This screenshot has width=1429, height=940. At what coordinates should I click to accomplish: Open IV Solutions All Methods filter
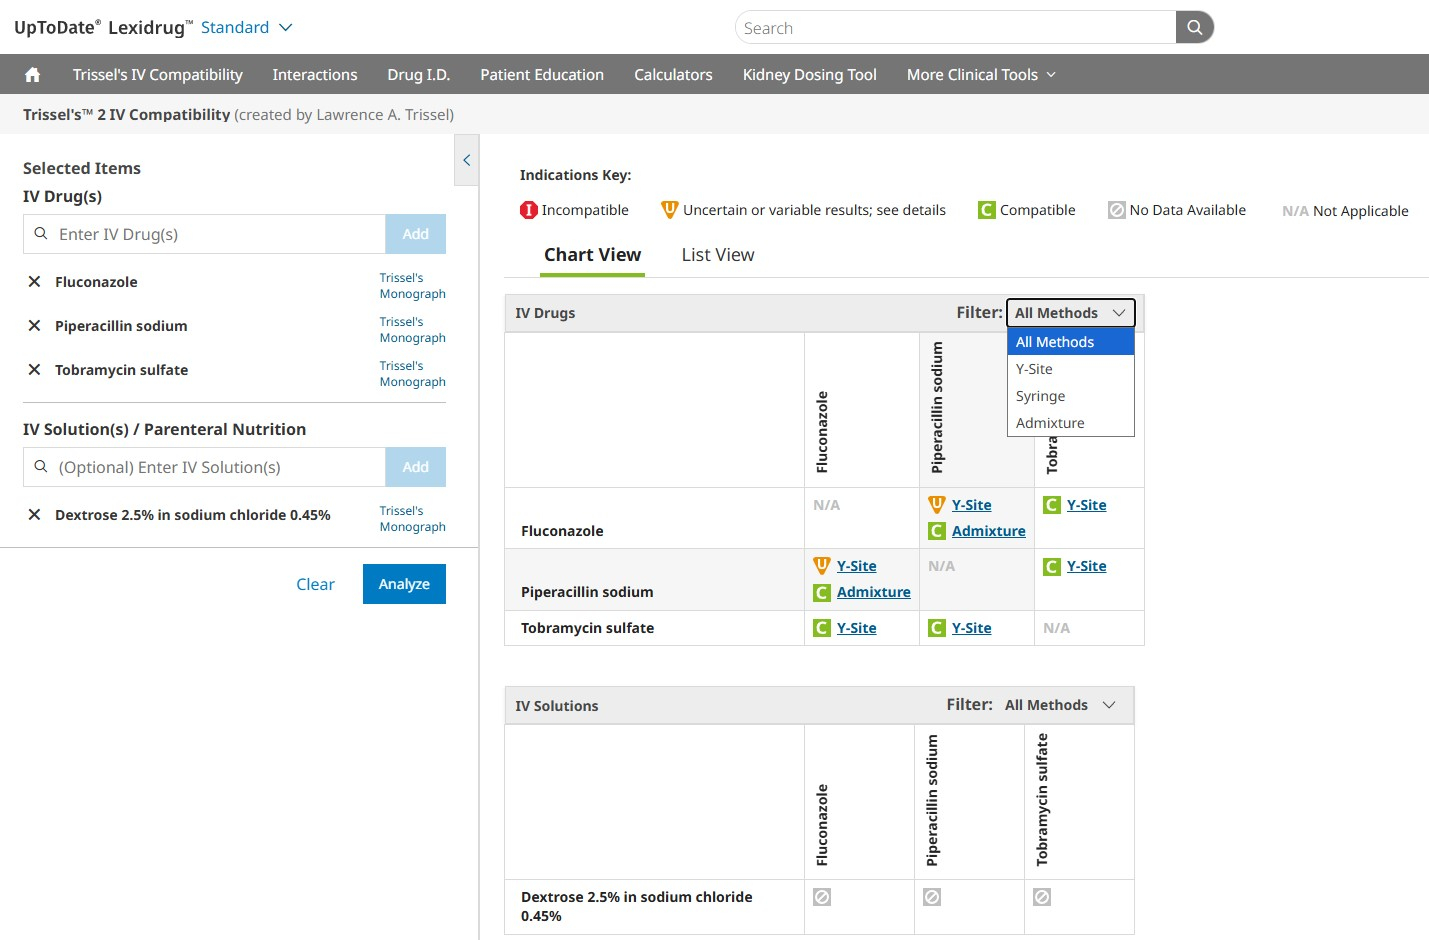point(1059,705)
